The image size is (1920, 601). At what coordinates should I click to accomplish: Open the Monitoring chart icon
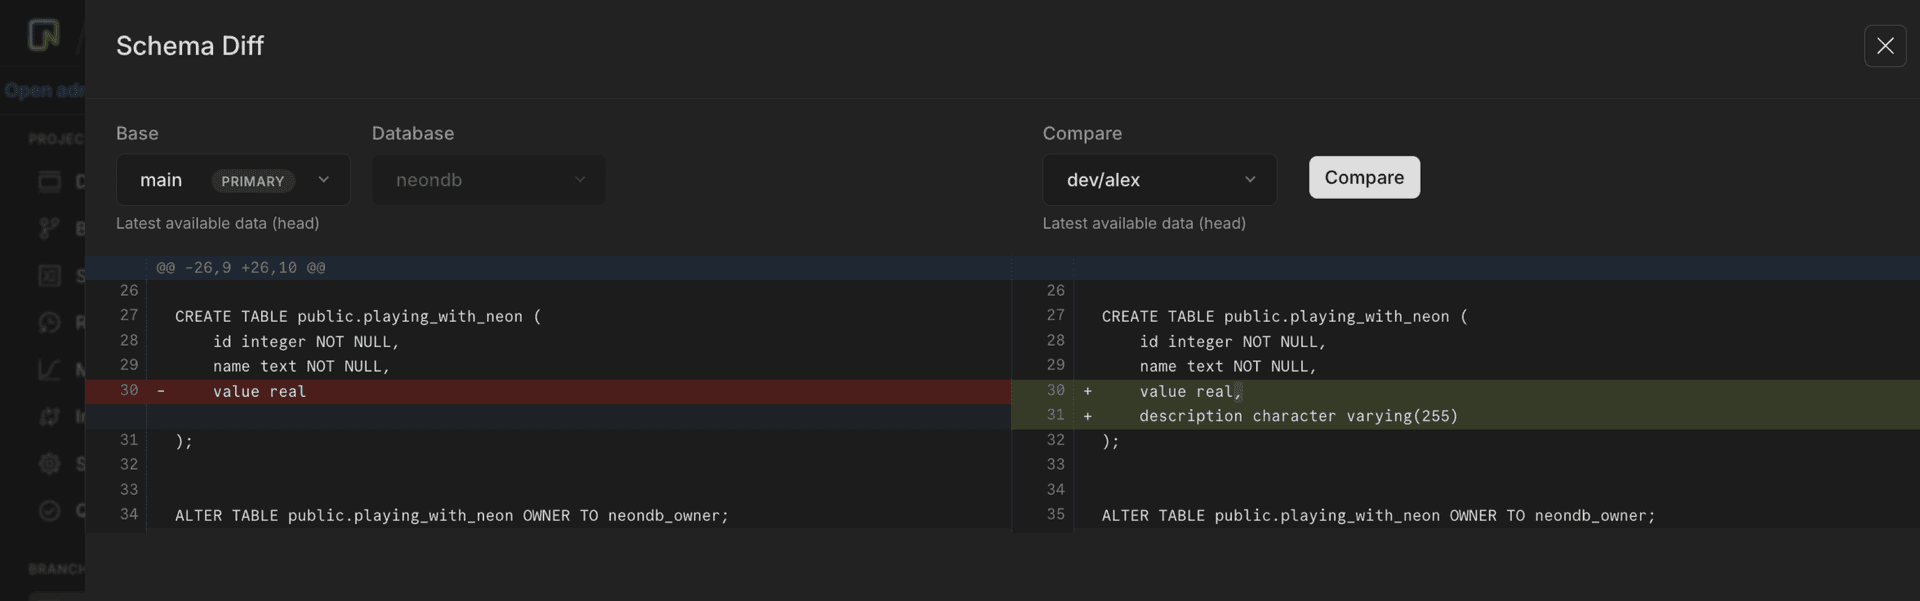tap(49, 369)
